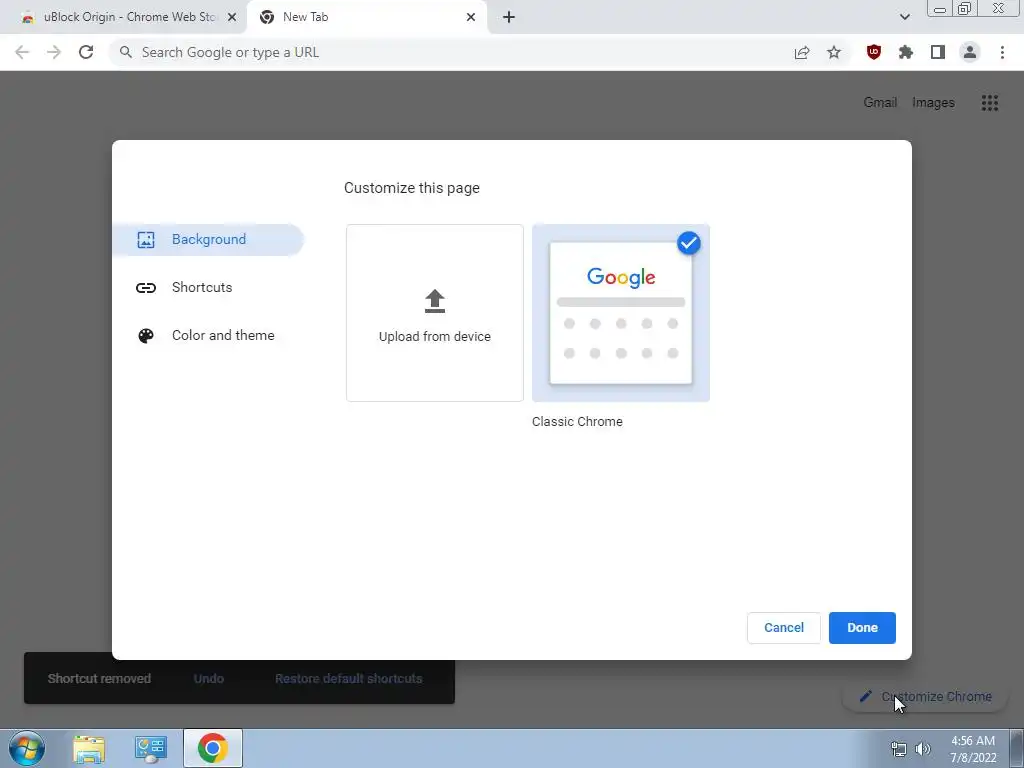Choose Upload from device tile

point(435,313)
